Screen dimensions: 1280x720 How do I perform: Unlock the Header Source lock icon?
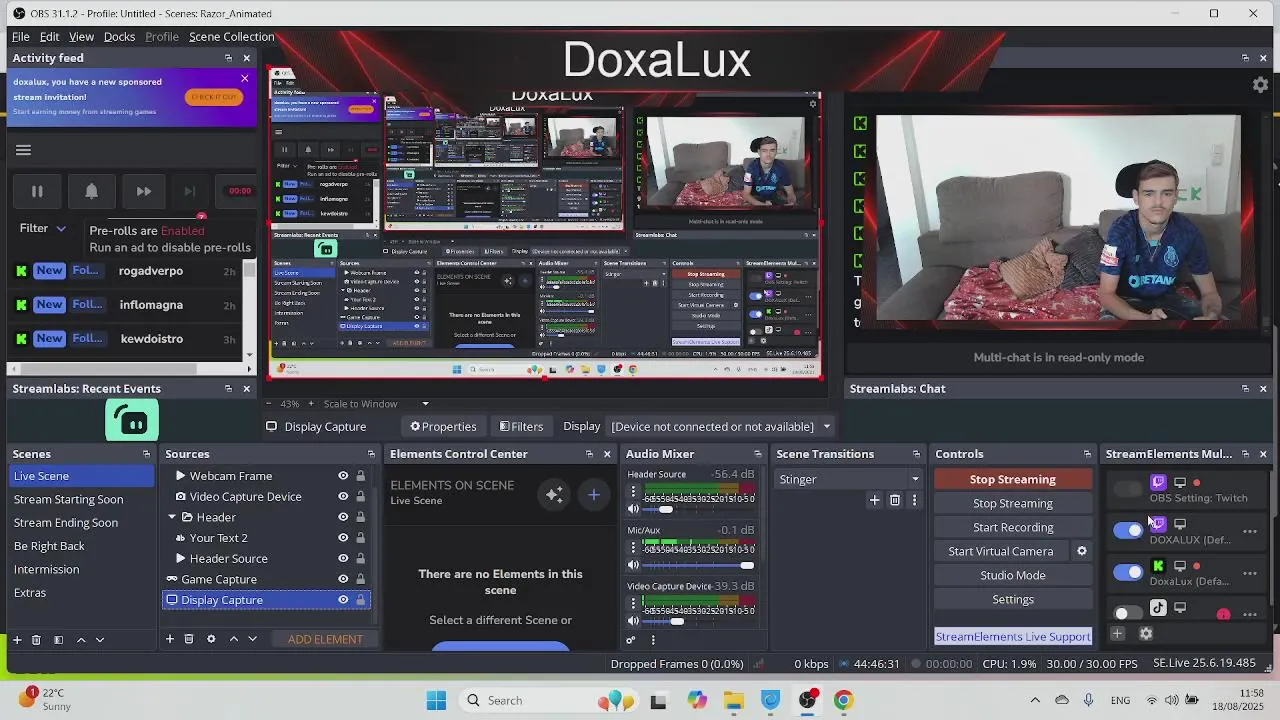click(x=360, y=559)
